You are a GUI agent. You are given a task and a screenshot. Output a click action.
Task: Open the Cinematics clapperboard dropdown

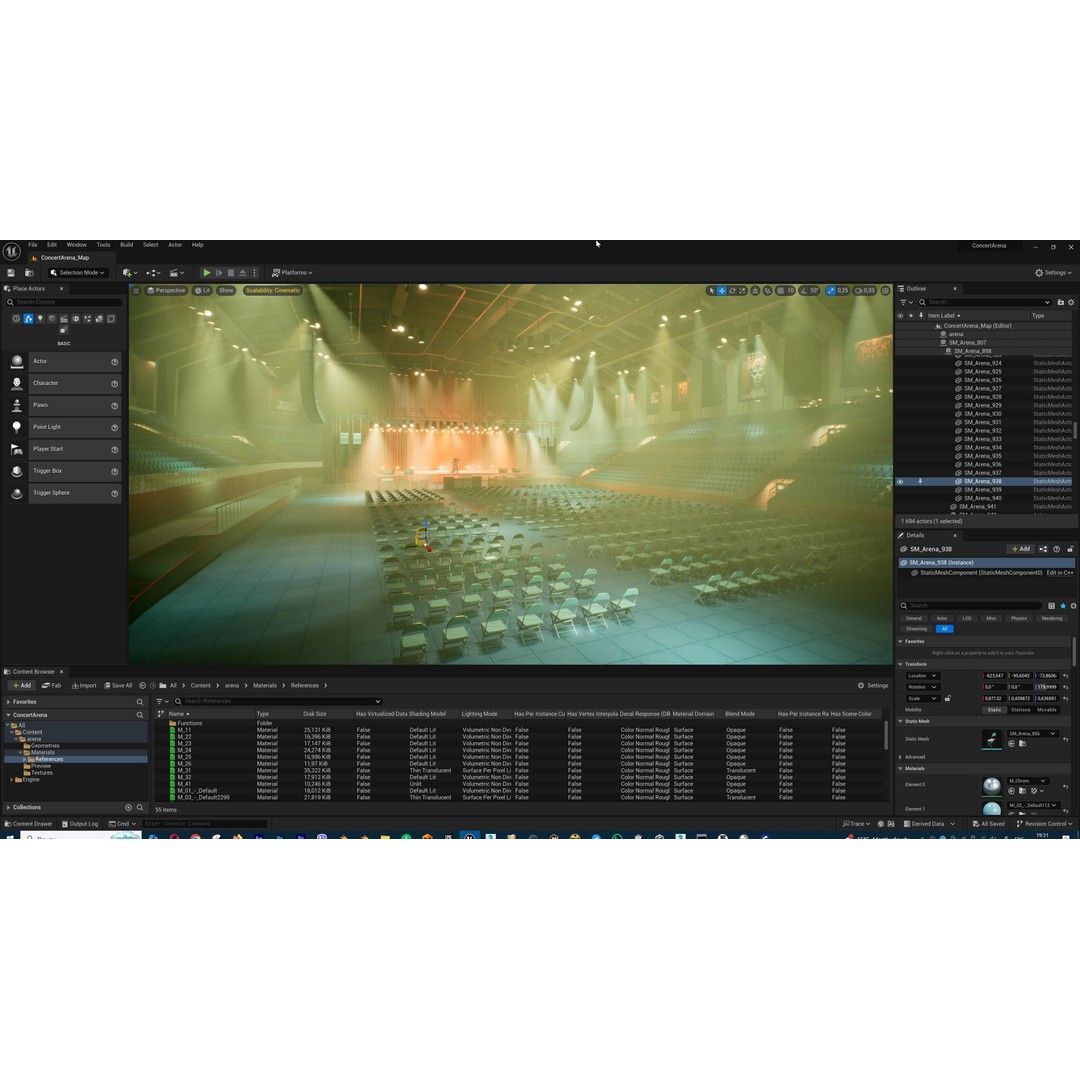(x=176, y=273)
